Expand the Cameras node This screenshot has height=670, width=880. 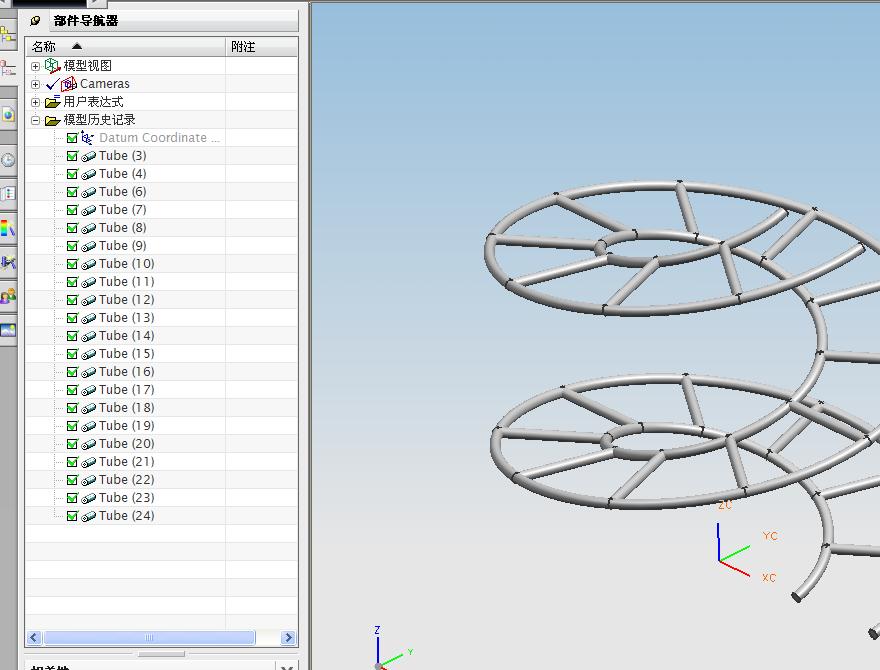pyautogui.click(x=35, y=84)
